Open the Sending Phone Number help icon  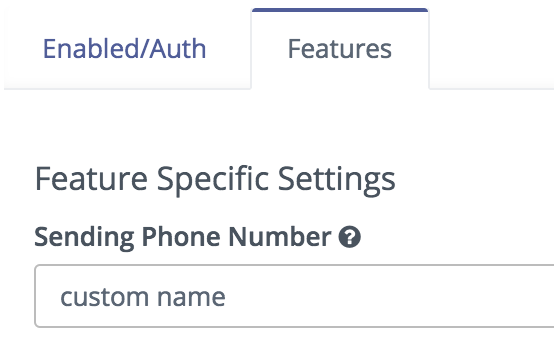tap(349, 237)
